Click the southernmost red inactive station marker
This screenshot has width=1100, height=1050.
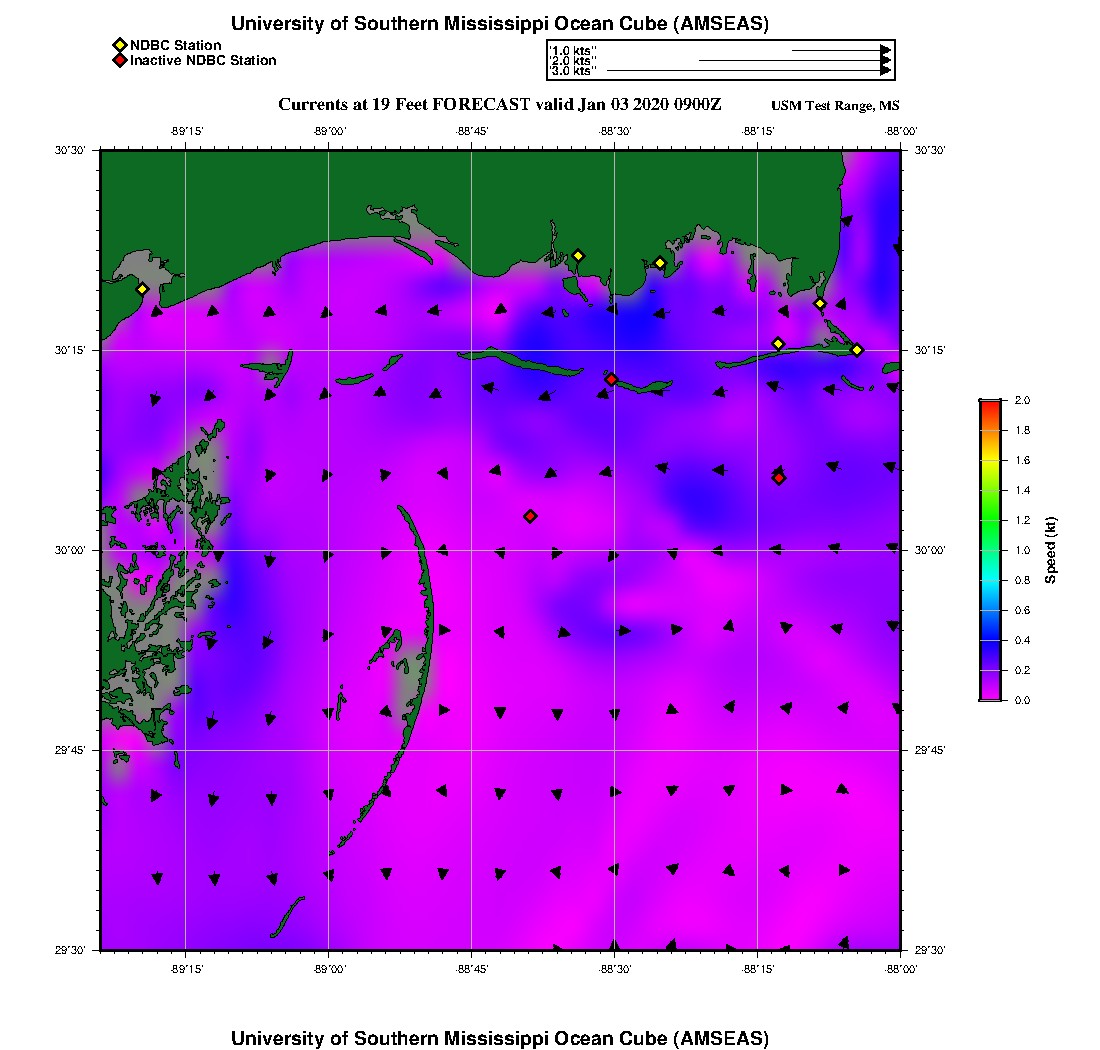[531, 516]
